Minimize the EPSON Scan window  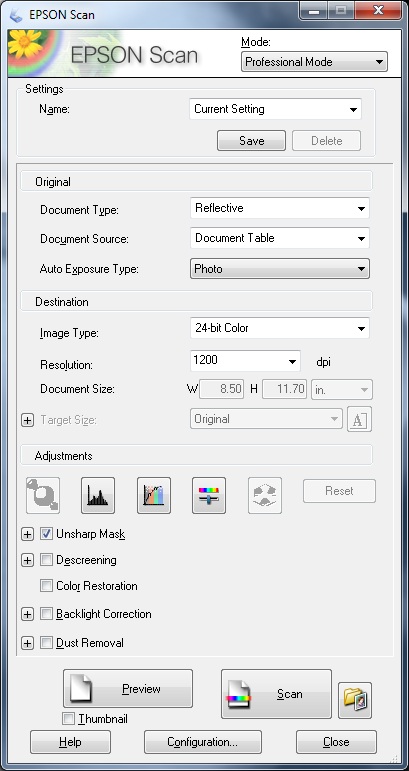click(315, 10)
